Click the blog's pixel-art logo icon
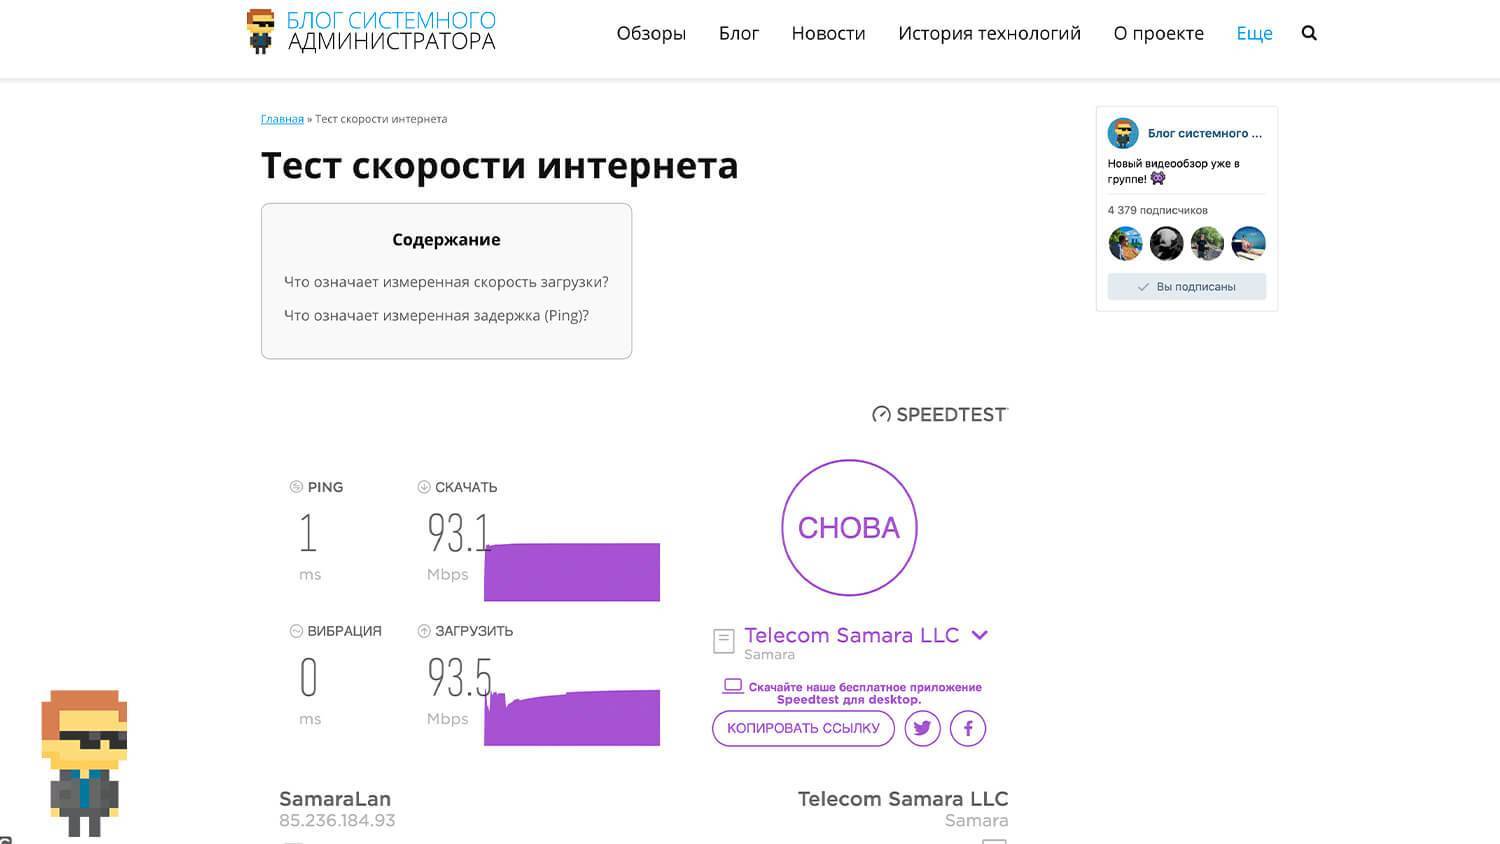 click(260, 31)
